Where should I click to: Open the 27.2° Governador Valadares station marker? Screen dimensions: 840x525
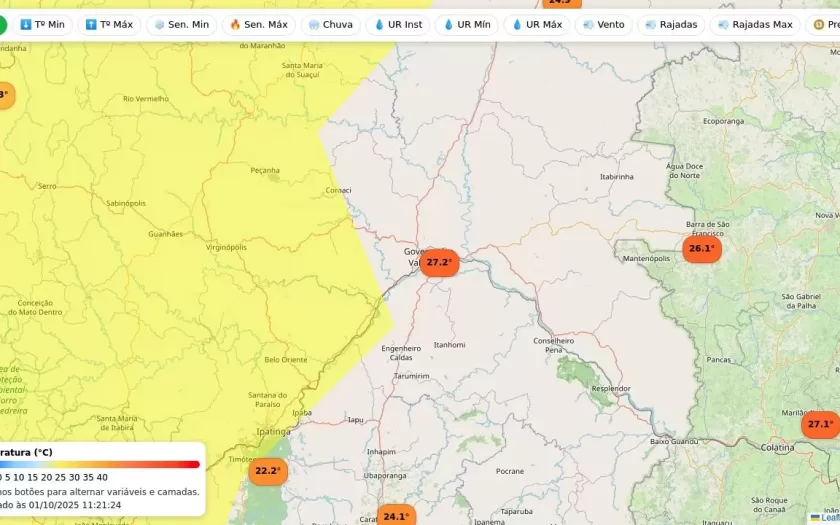coord(439,263)
